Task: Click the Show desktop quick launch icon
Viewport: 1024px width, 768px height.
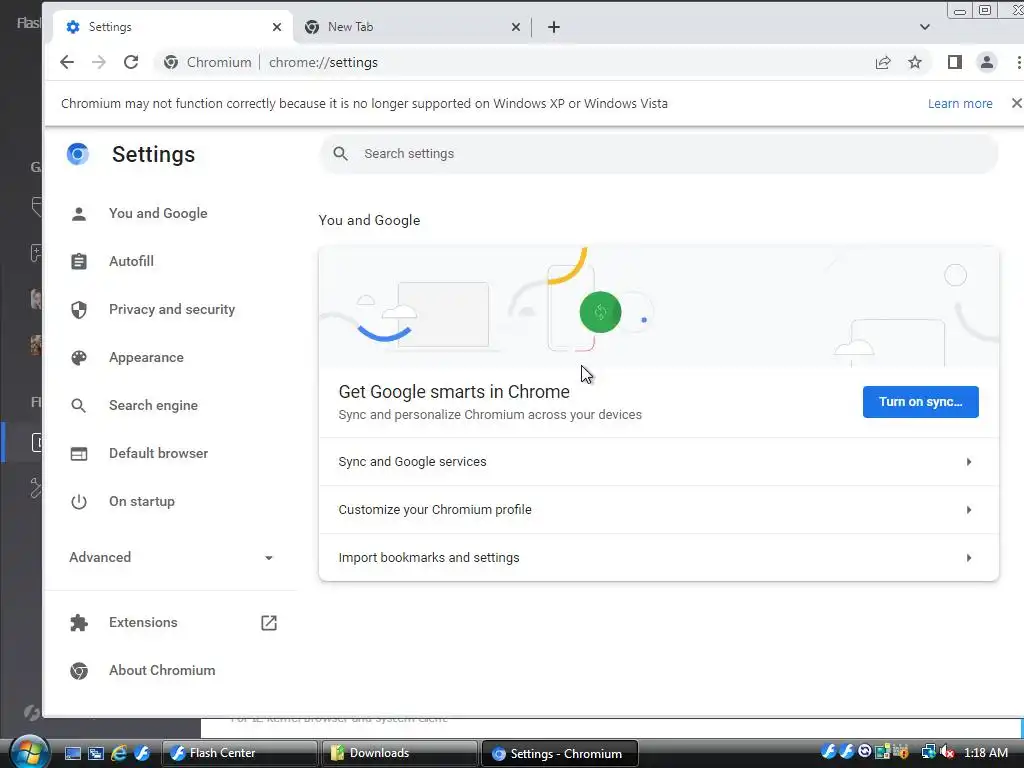Action: coord(72,753)
